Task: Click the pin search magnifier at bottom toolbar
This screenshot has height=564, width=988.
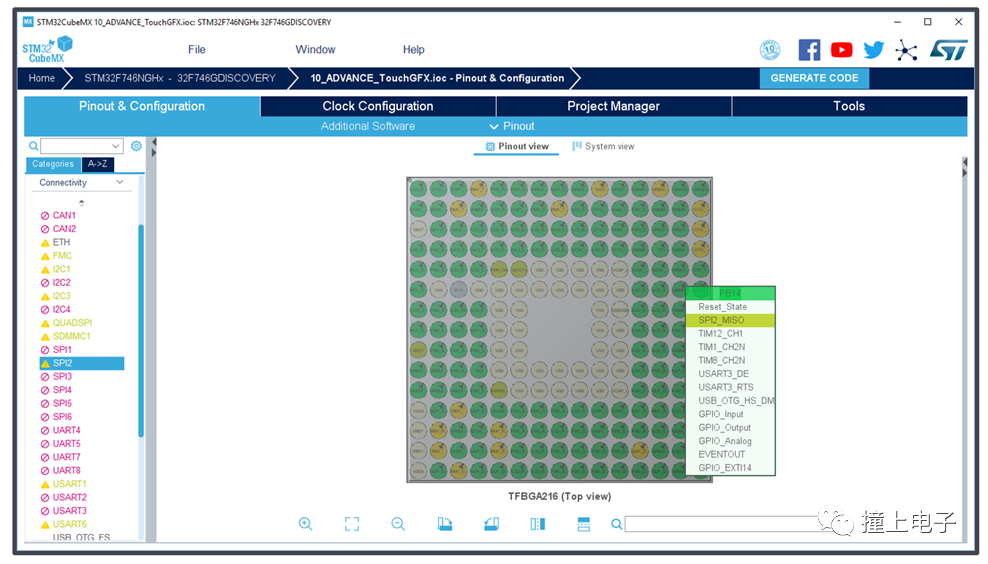Action: (x=616, y=524)
